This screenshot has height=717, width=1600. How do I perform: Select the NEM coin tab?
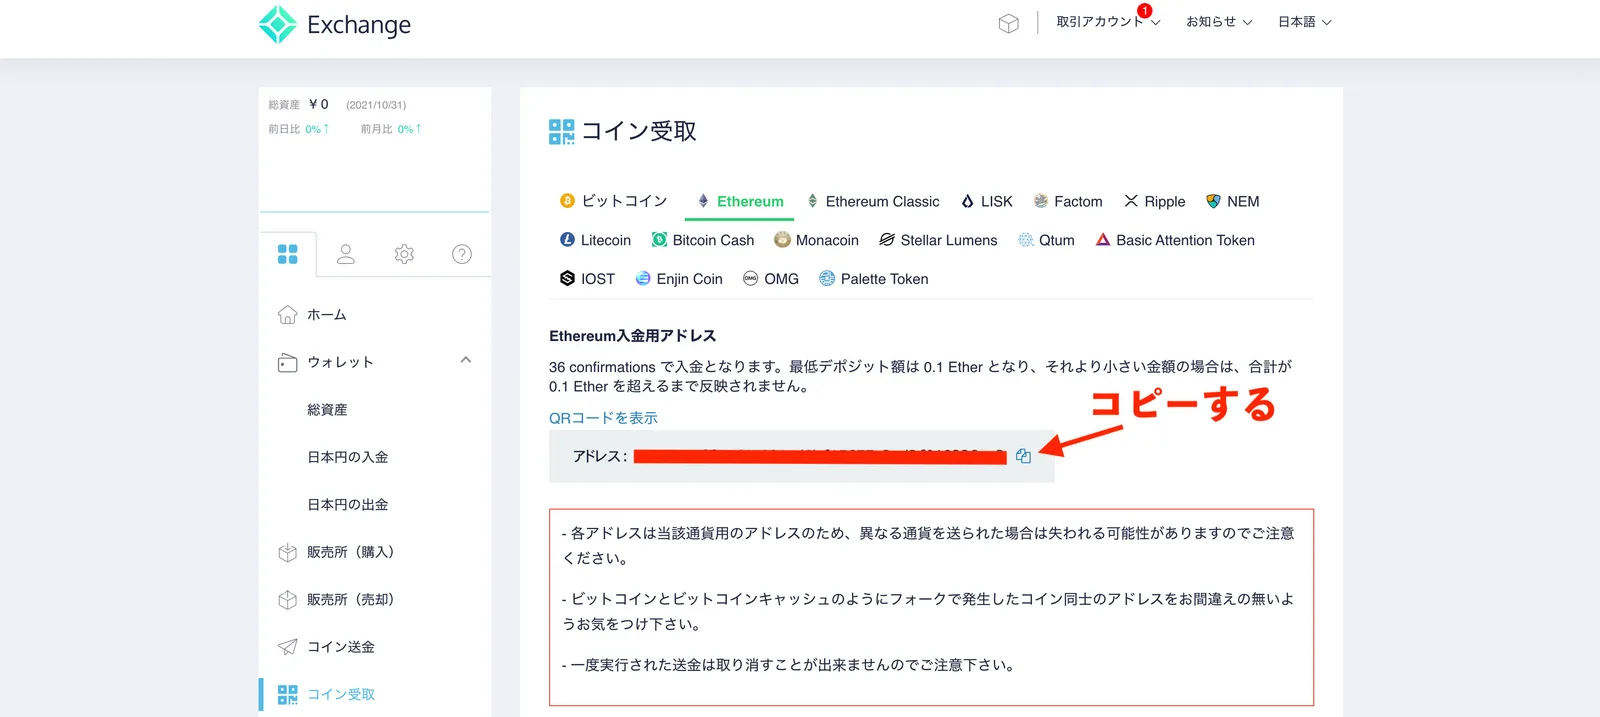tap(1232, 201)
